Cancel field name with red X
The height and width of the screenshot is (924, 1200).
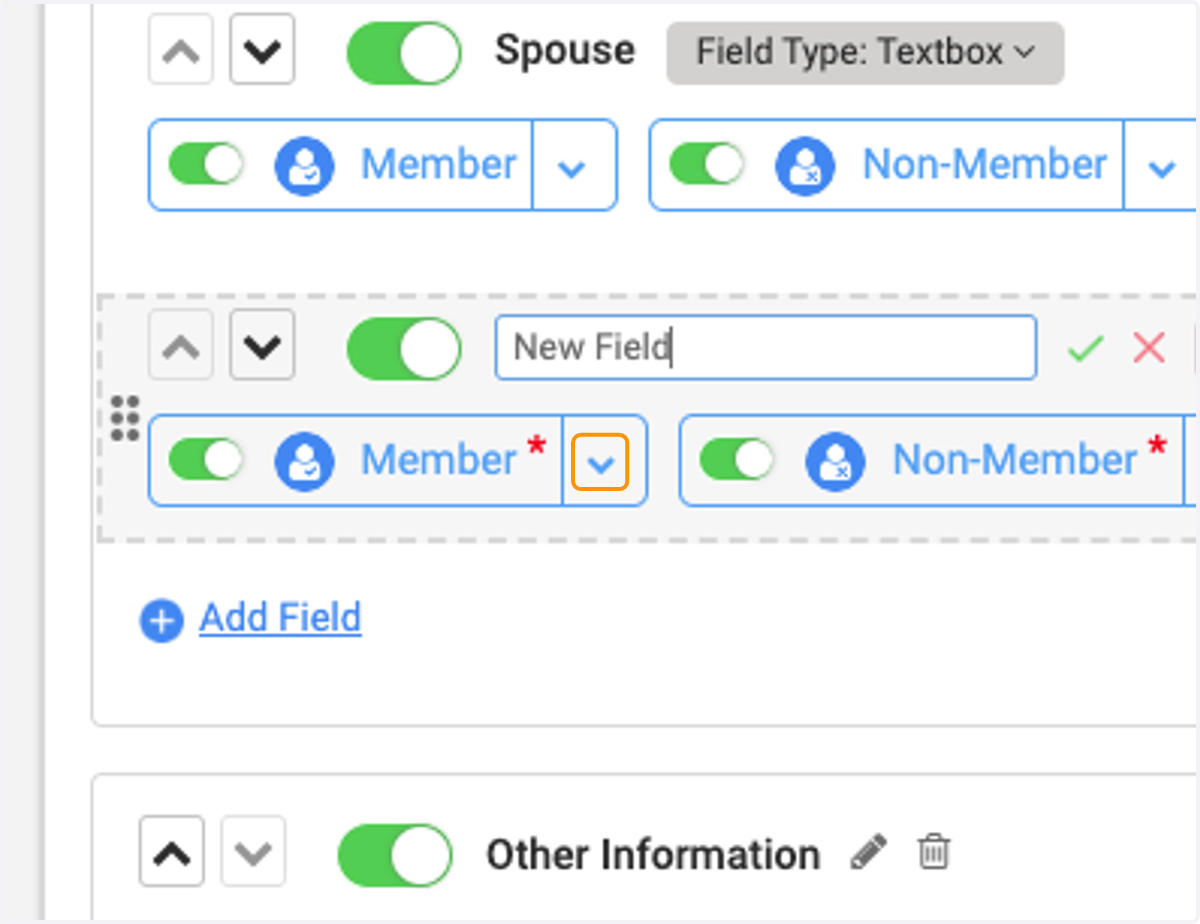1149,348
